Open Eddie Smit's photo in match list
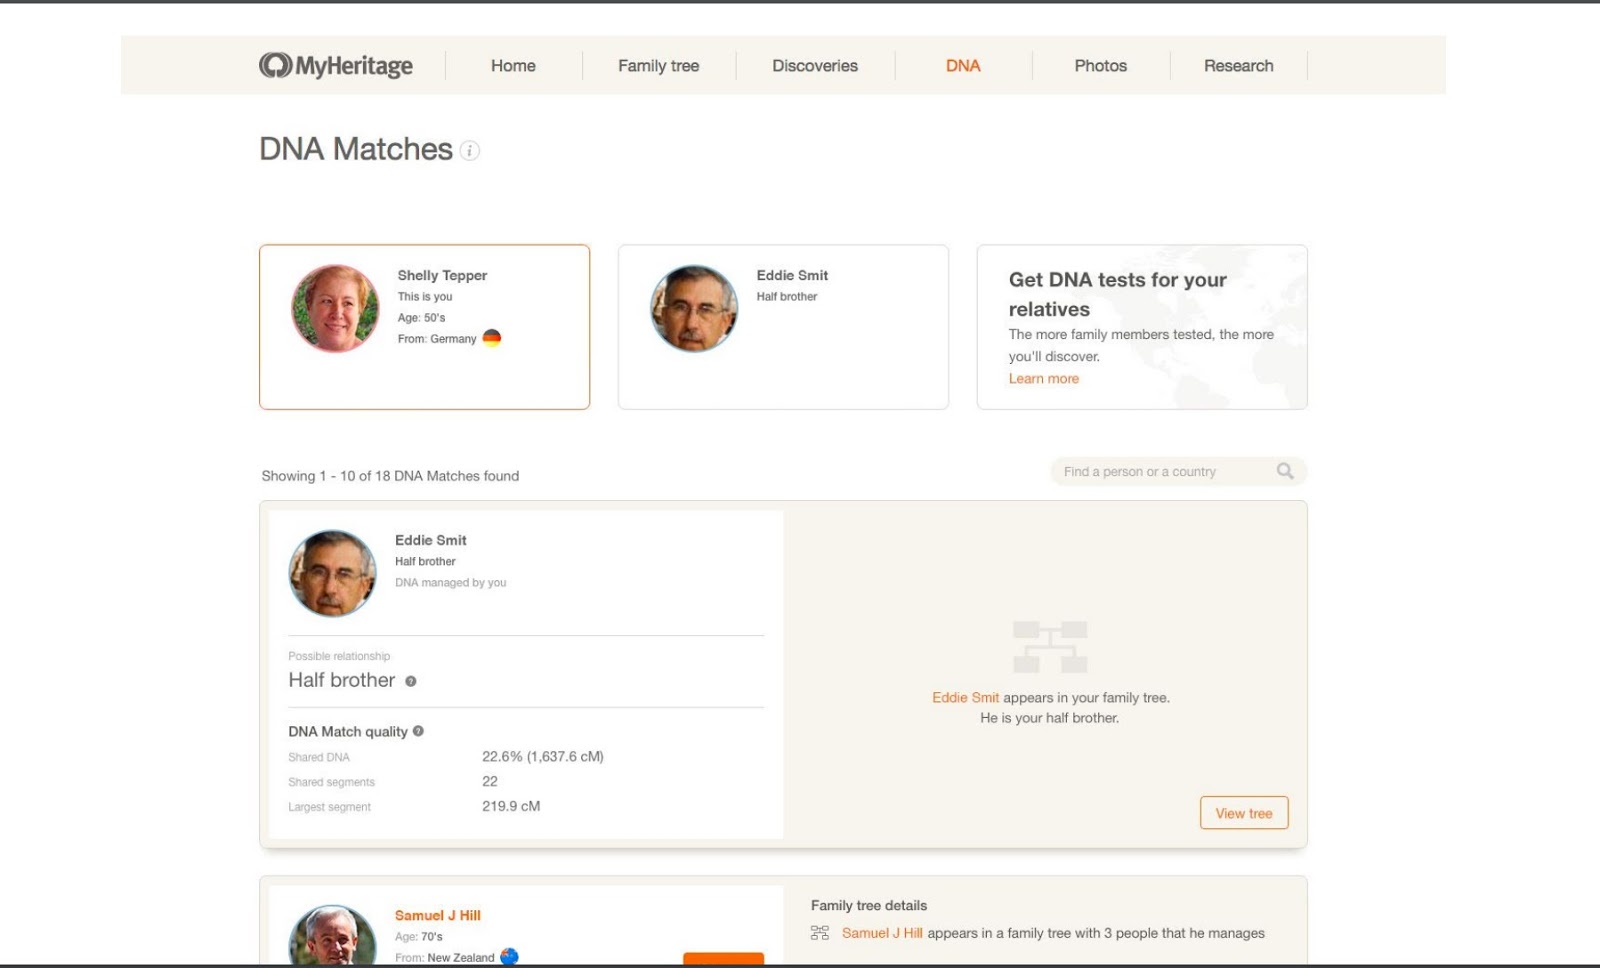This screenshot has width=1600, height=968. pyautogui.click(x=333, y=573)
